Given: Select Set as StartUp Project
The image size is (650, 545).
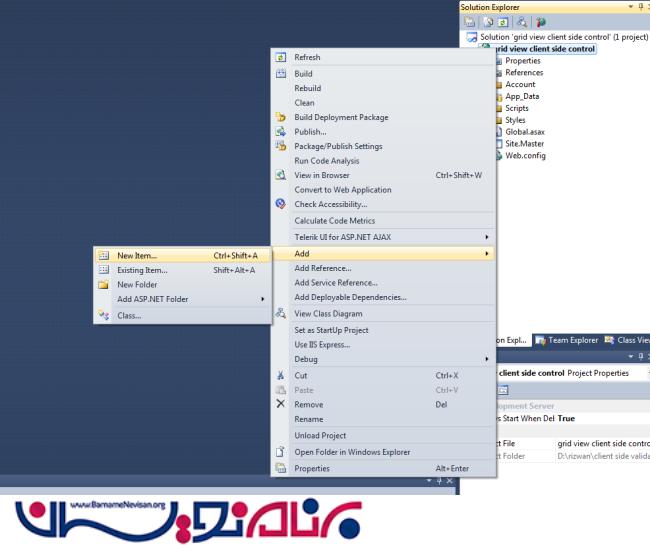Looking at the screenshot, I should 331,330.
